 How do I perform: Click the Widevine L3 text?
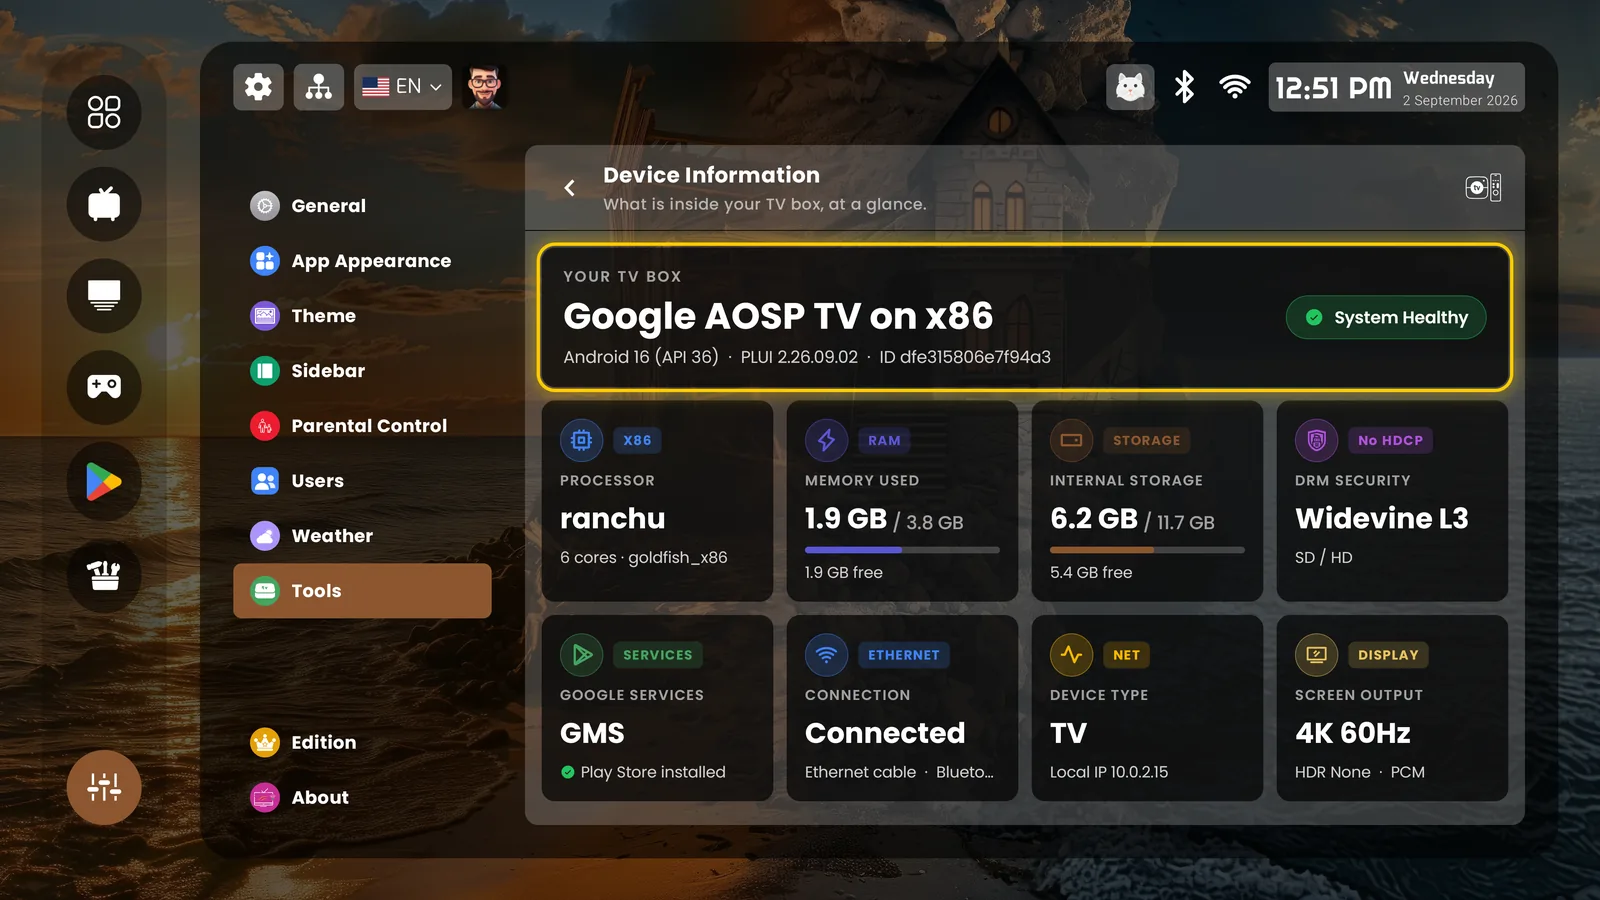point(1382,519)
